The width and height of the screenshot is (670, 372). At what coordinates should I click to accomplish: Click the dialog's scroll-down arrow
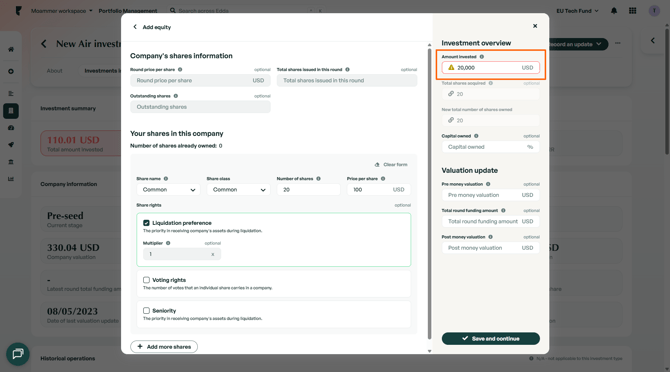point(429,351)
